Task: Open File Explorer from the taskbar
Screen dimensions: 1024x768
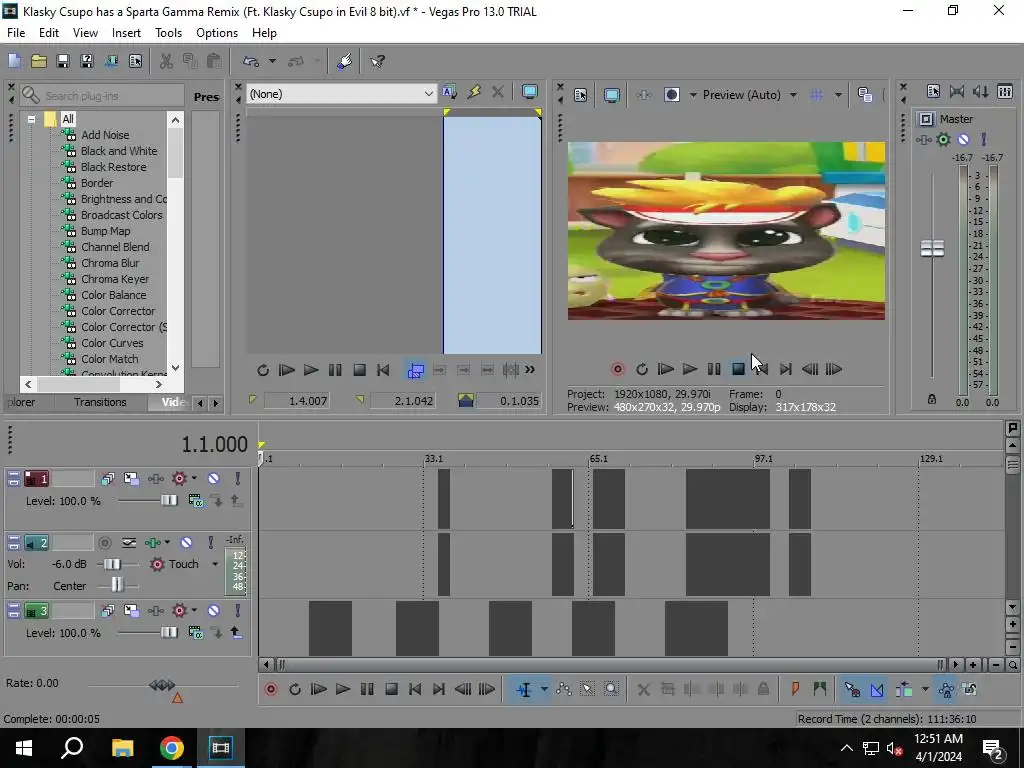Action: (x=122, y=748)
